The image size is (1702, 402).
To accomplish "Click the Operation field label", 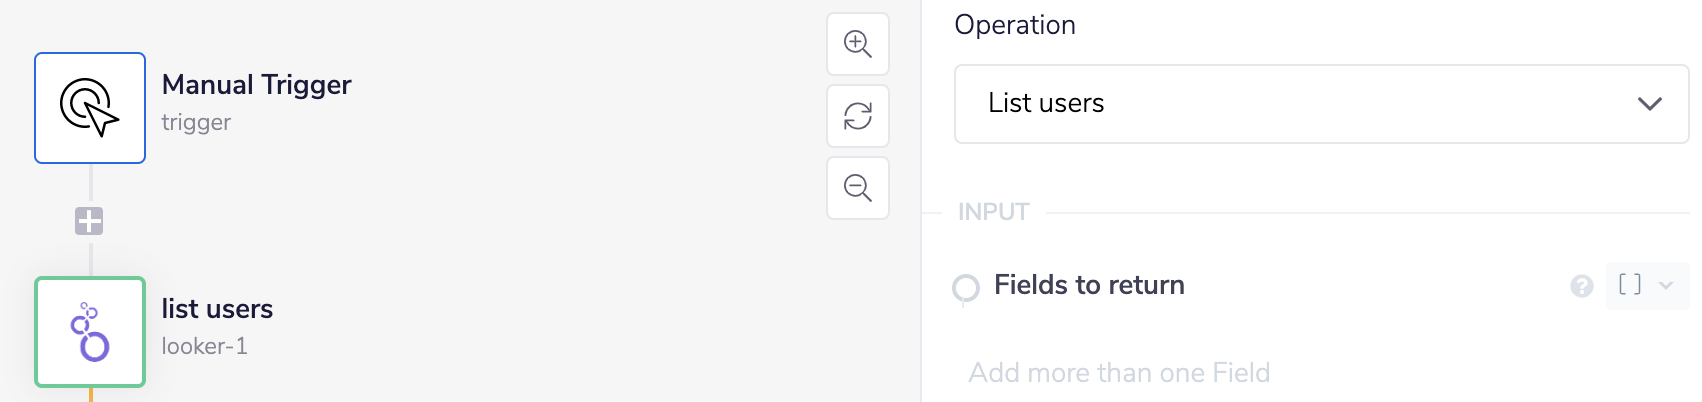I will tap(1015, 25).
